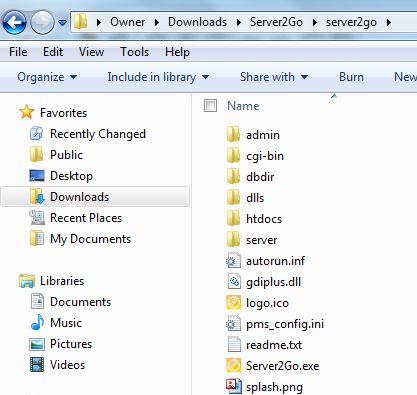417x395 pixels.
Task: Click the folder name text 'cgi-bin'
Action: (265, 156)
